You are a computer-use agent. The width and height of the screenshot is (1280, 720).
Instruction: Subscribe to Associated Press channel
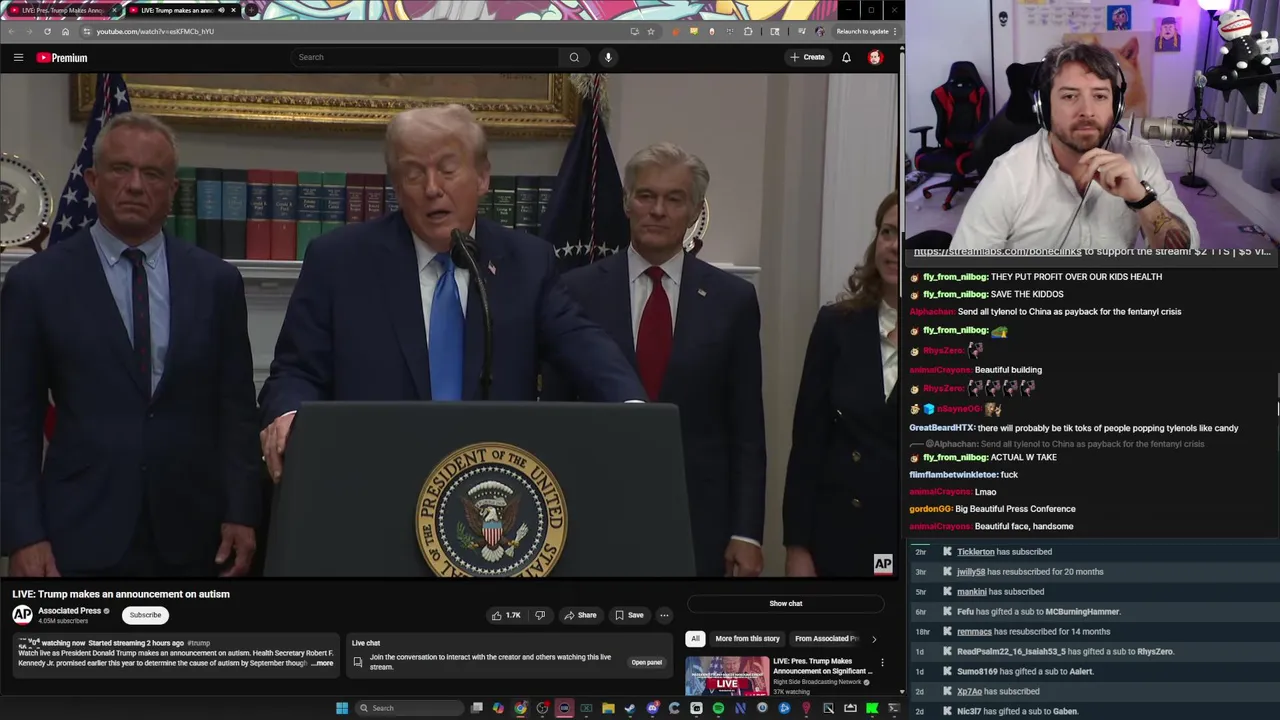pyautogui.click(x=145, y=615)
